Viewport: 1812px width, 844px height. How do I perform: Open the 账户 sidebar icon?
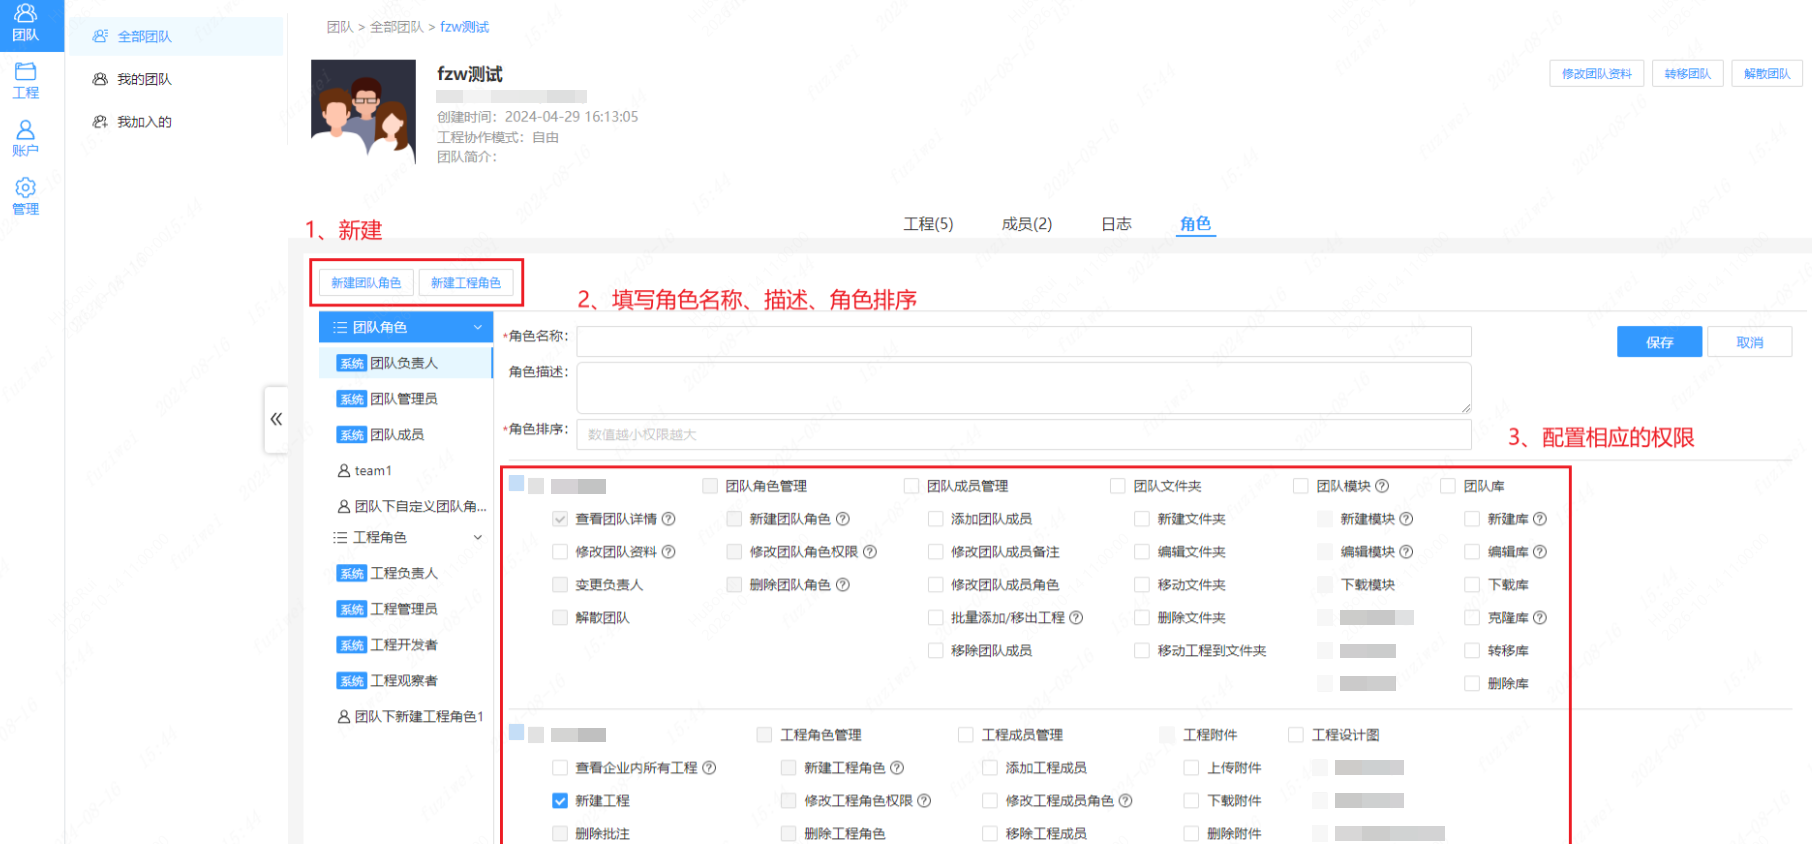(x=26, y=138)
